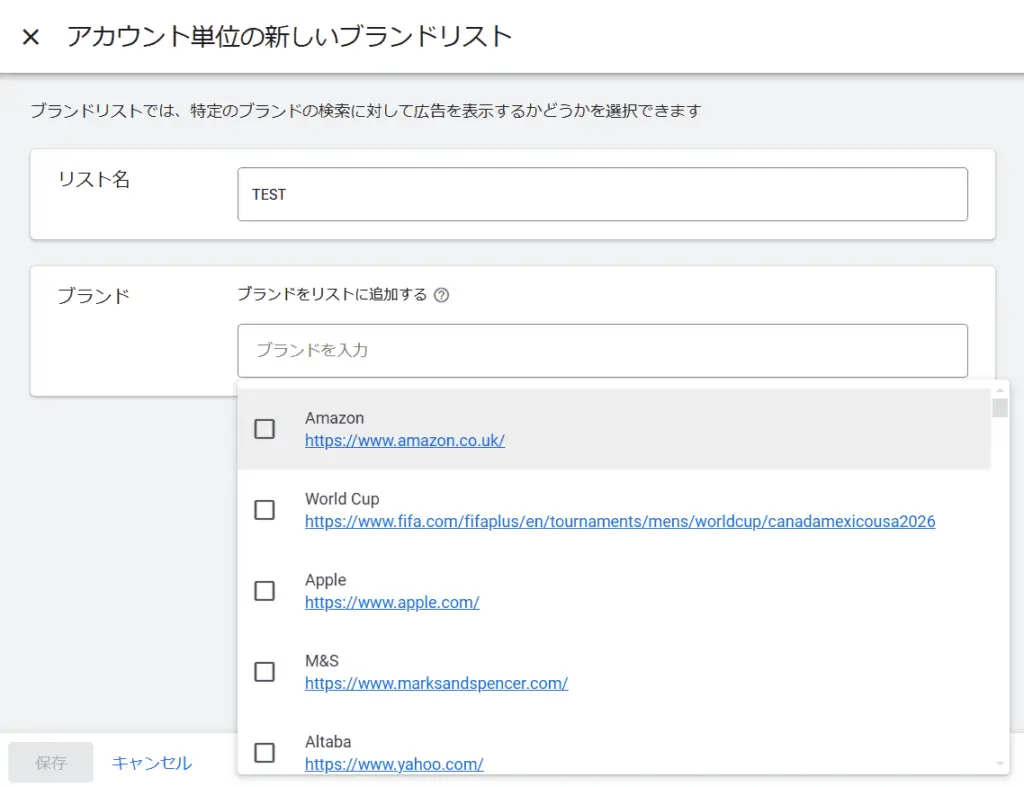This screenshot has height=787, width=1024.
Task: Enable the M&S brand checkbox
Action: pos(264,672)
